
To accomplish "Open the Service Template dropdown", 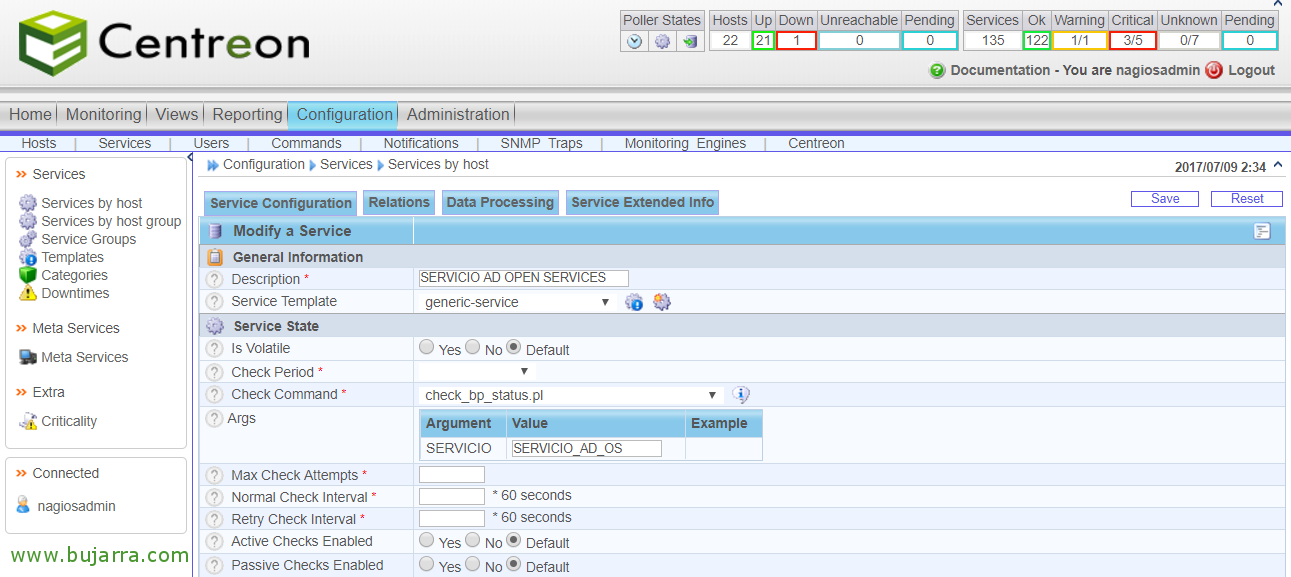I will pyautogui.click(x=516, y=302).
